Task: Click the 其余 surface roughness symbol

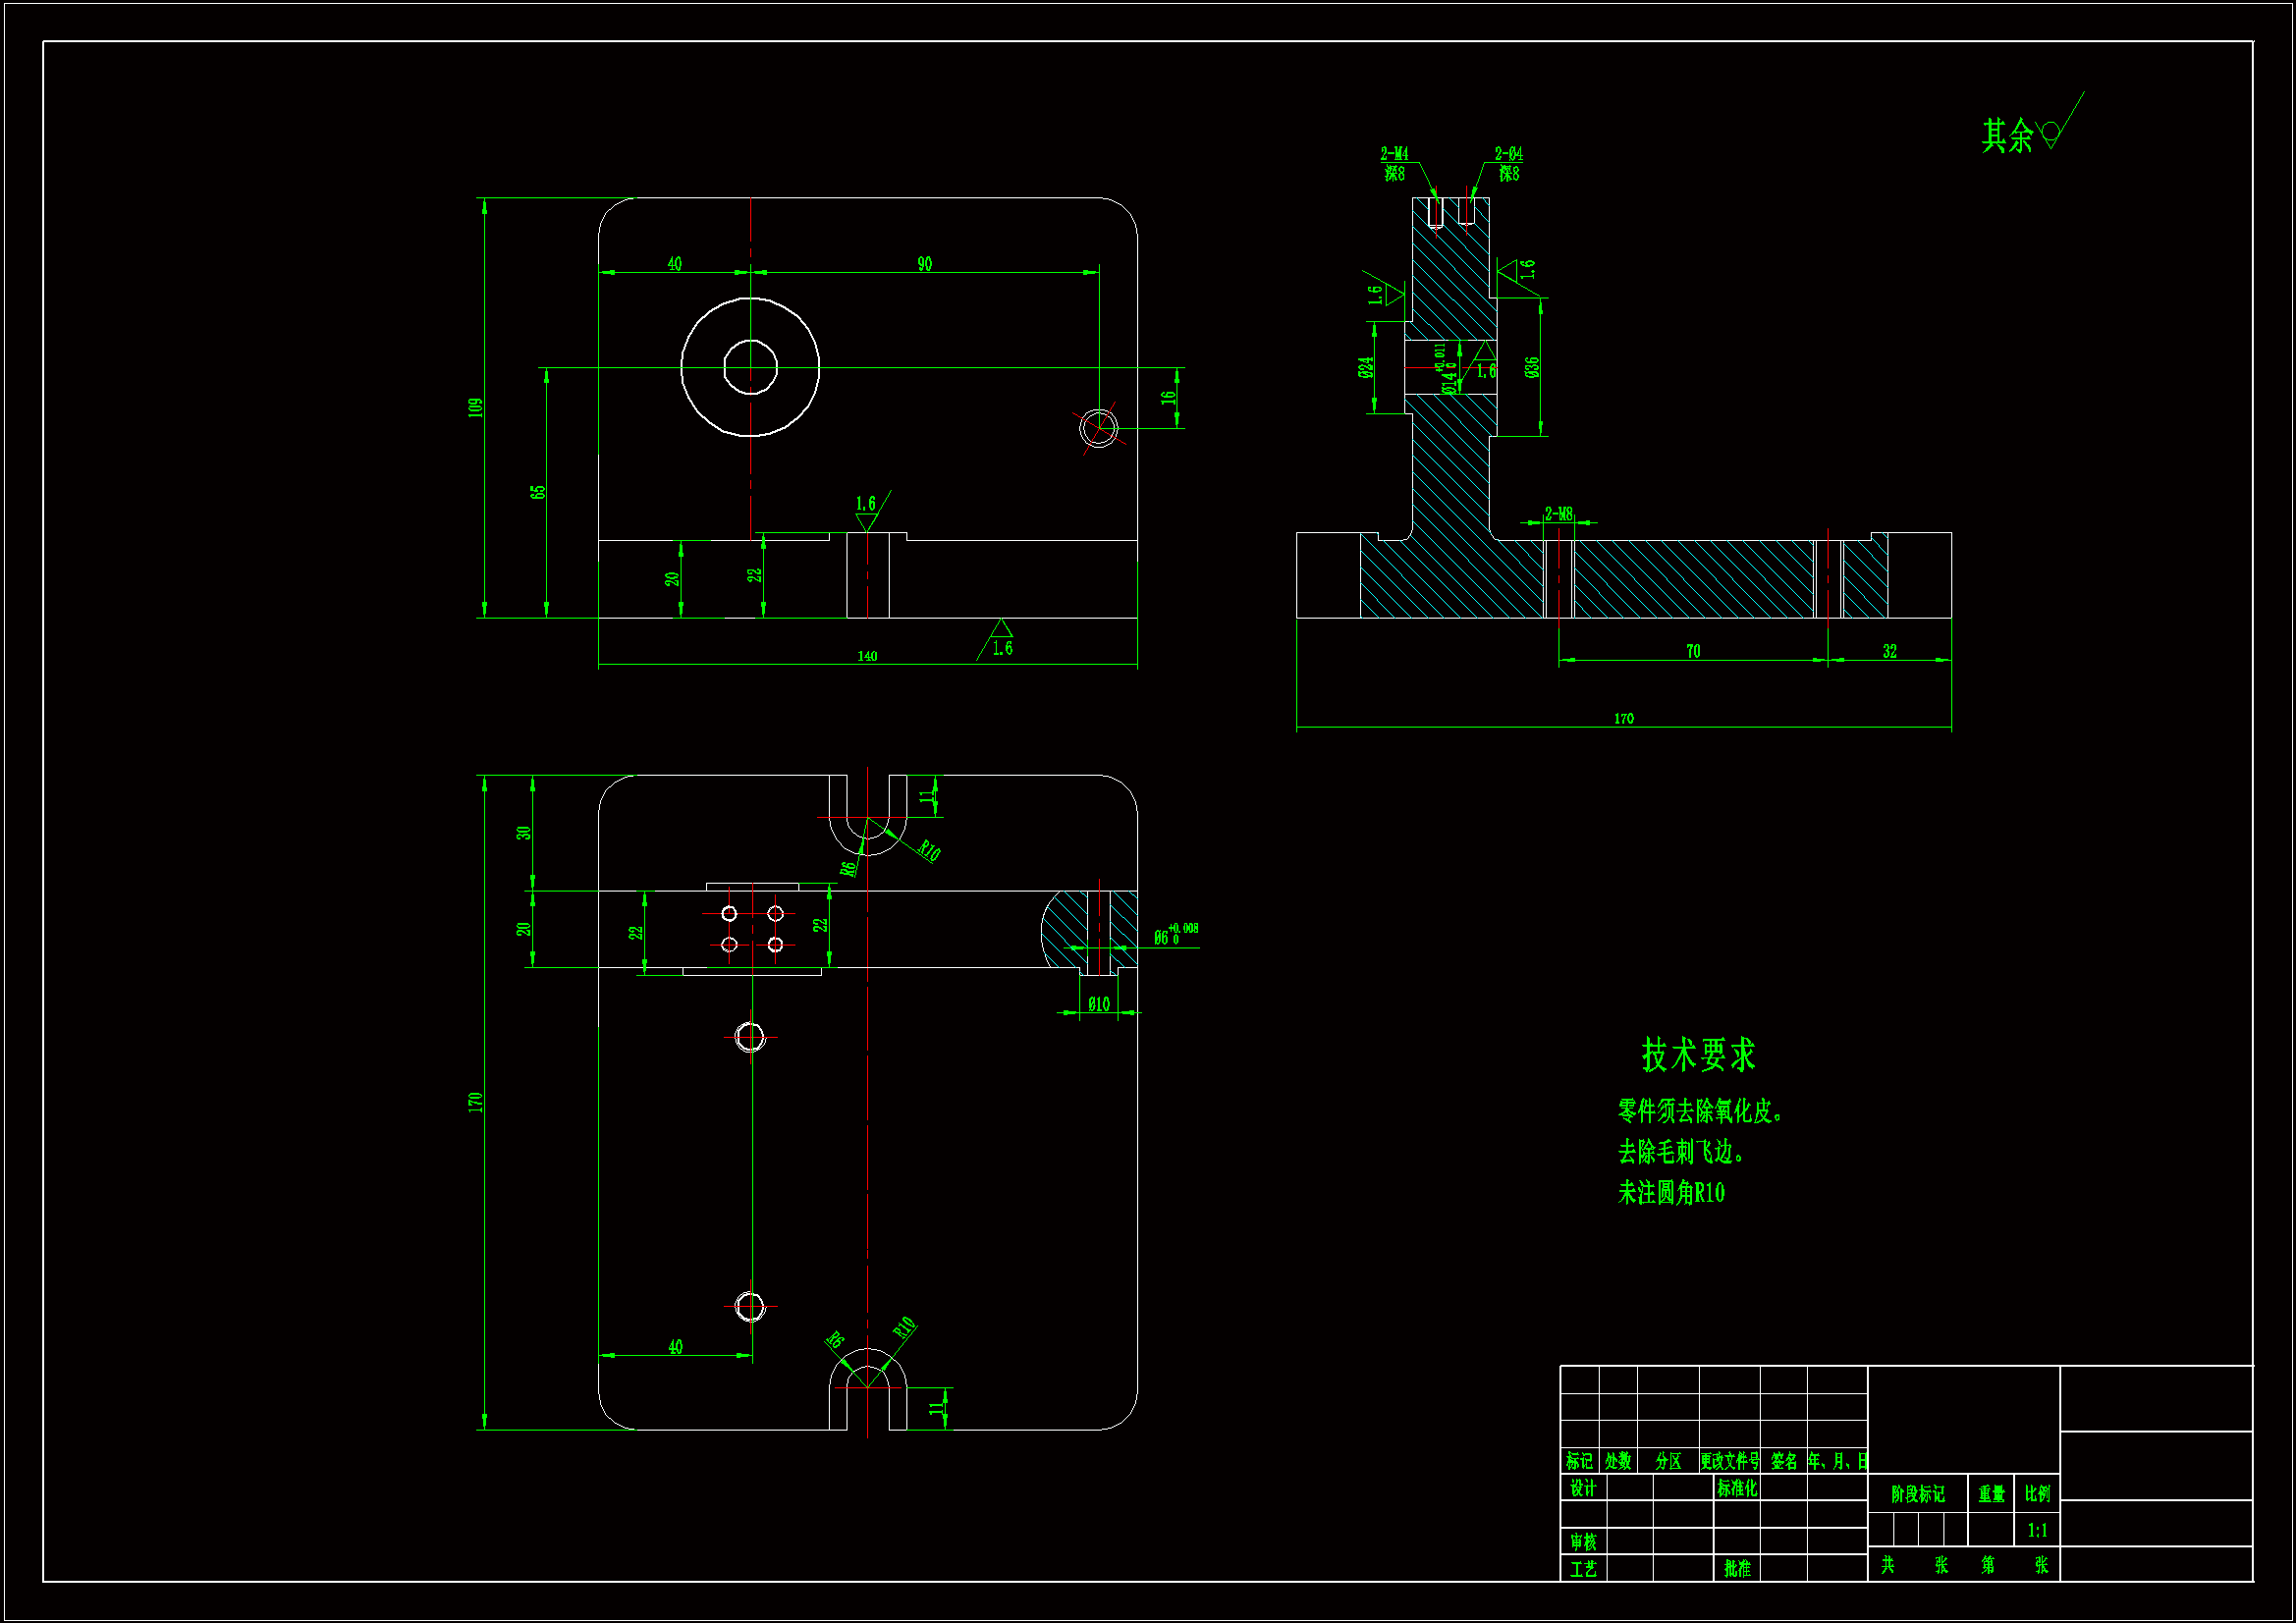Action: click(2049, 132)
